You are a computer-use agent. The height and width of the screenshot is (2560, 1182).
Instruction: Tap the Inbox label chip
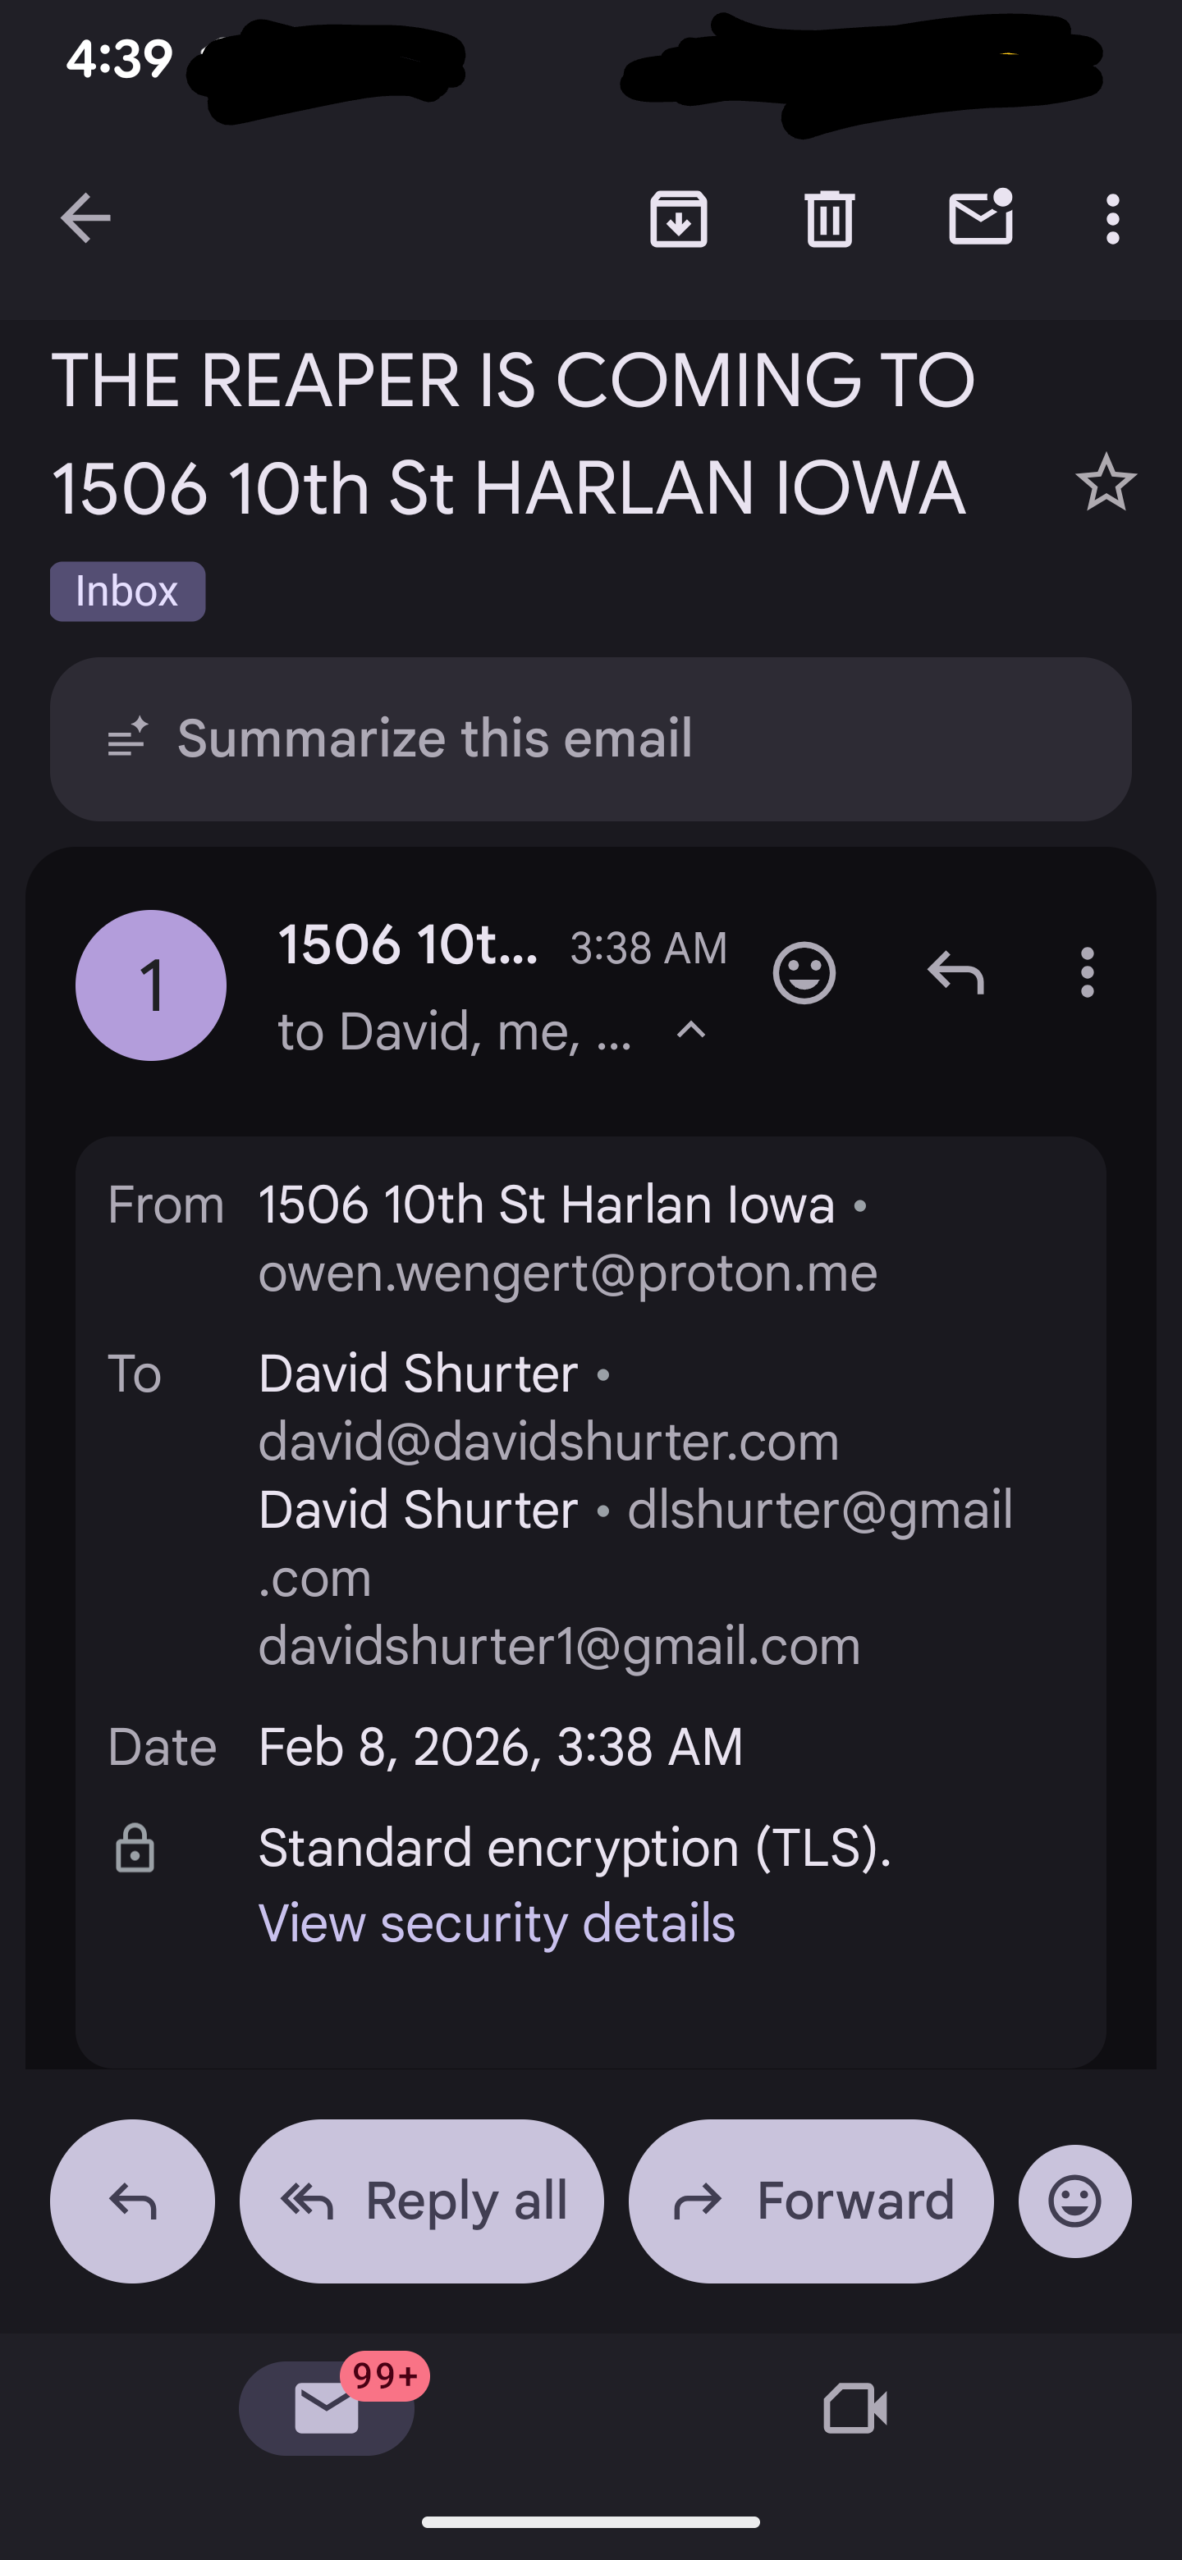tap(127, 591)
